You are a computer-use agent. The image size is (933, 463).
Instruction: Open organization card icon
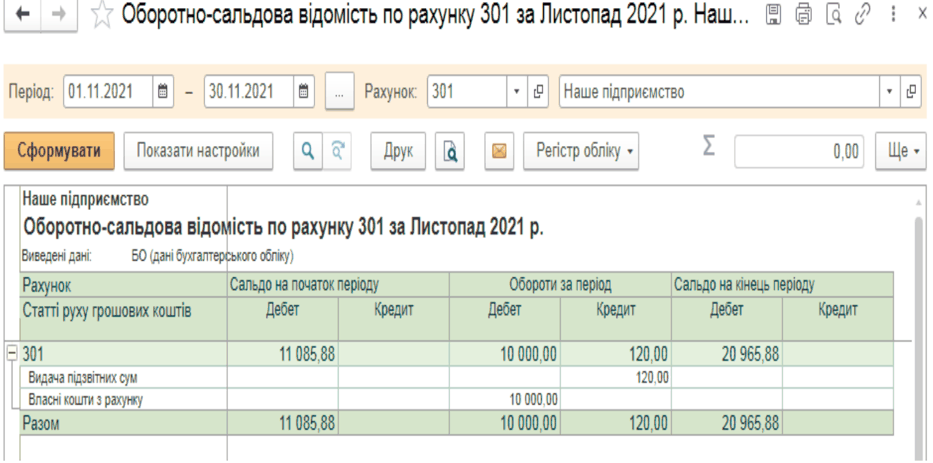910,92
